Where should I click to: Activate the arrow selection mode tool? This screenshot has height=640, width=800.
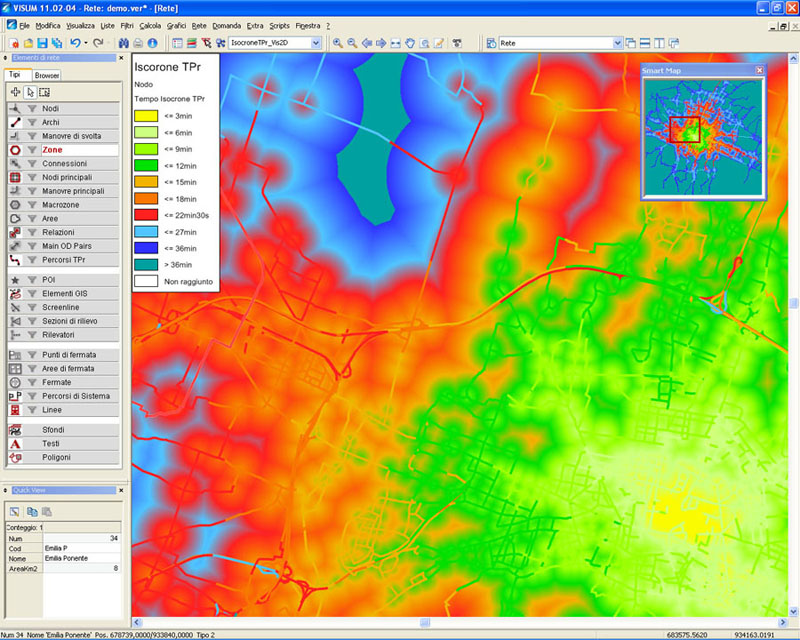[30, 92]
